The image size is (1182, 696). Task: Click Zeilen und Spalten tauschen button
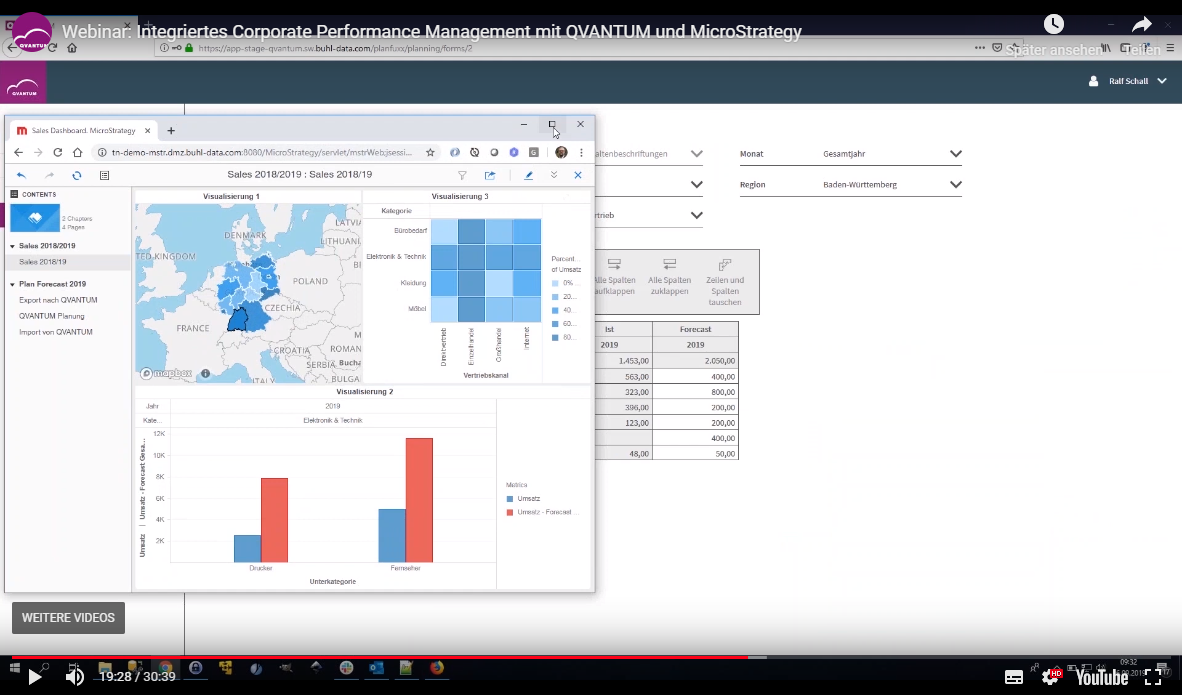tap(724, 282)
